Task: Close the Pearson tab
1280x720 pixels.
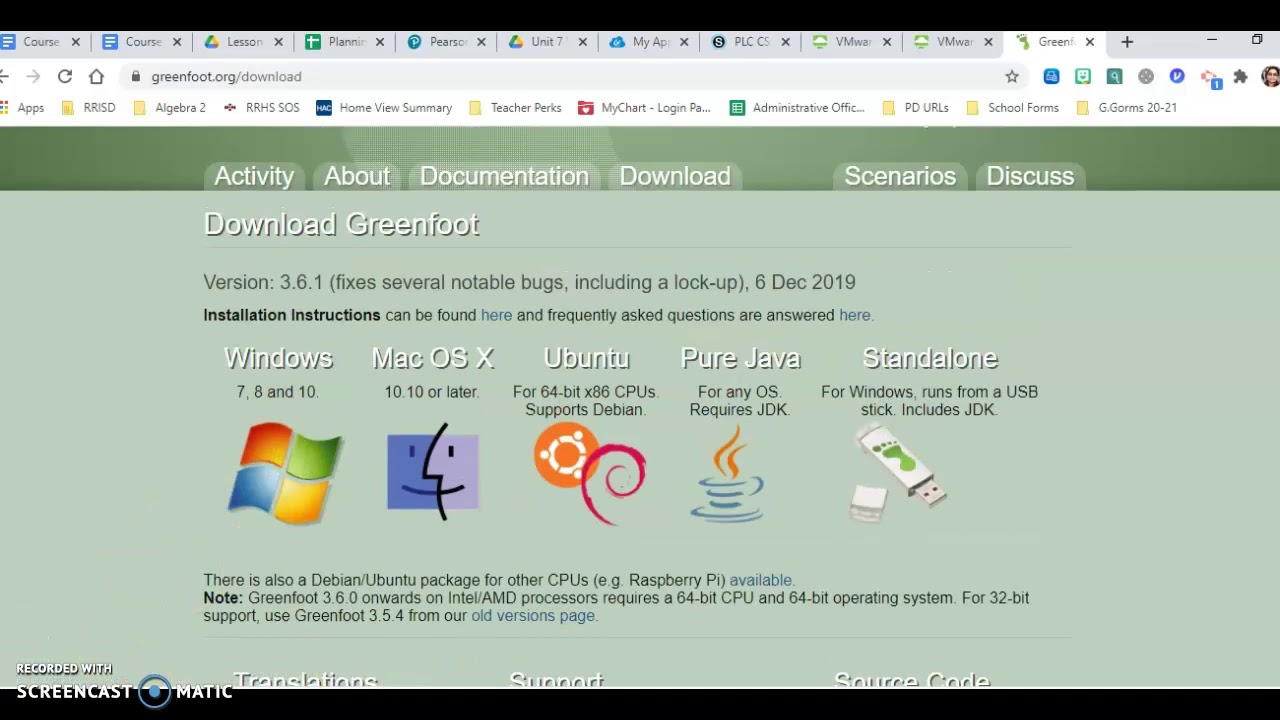Action: (481, 42)
